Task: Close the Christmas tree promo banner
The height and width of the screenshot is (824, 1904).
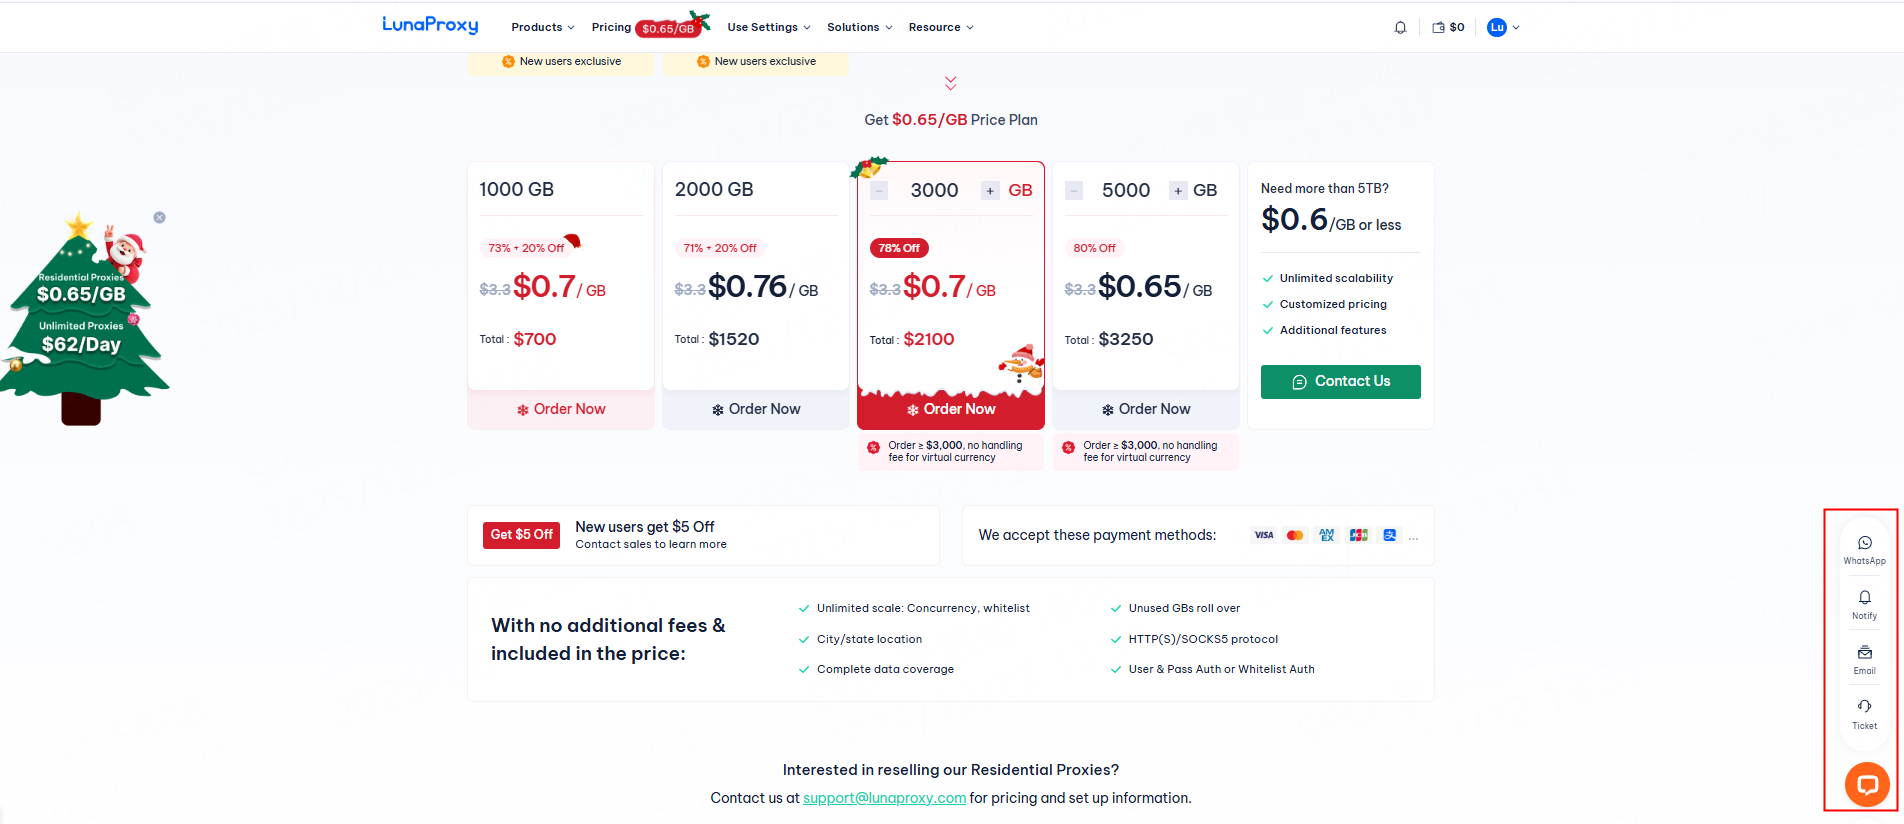Action: [x=159, y=217]
